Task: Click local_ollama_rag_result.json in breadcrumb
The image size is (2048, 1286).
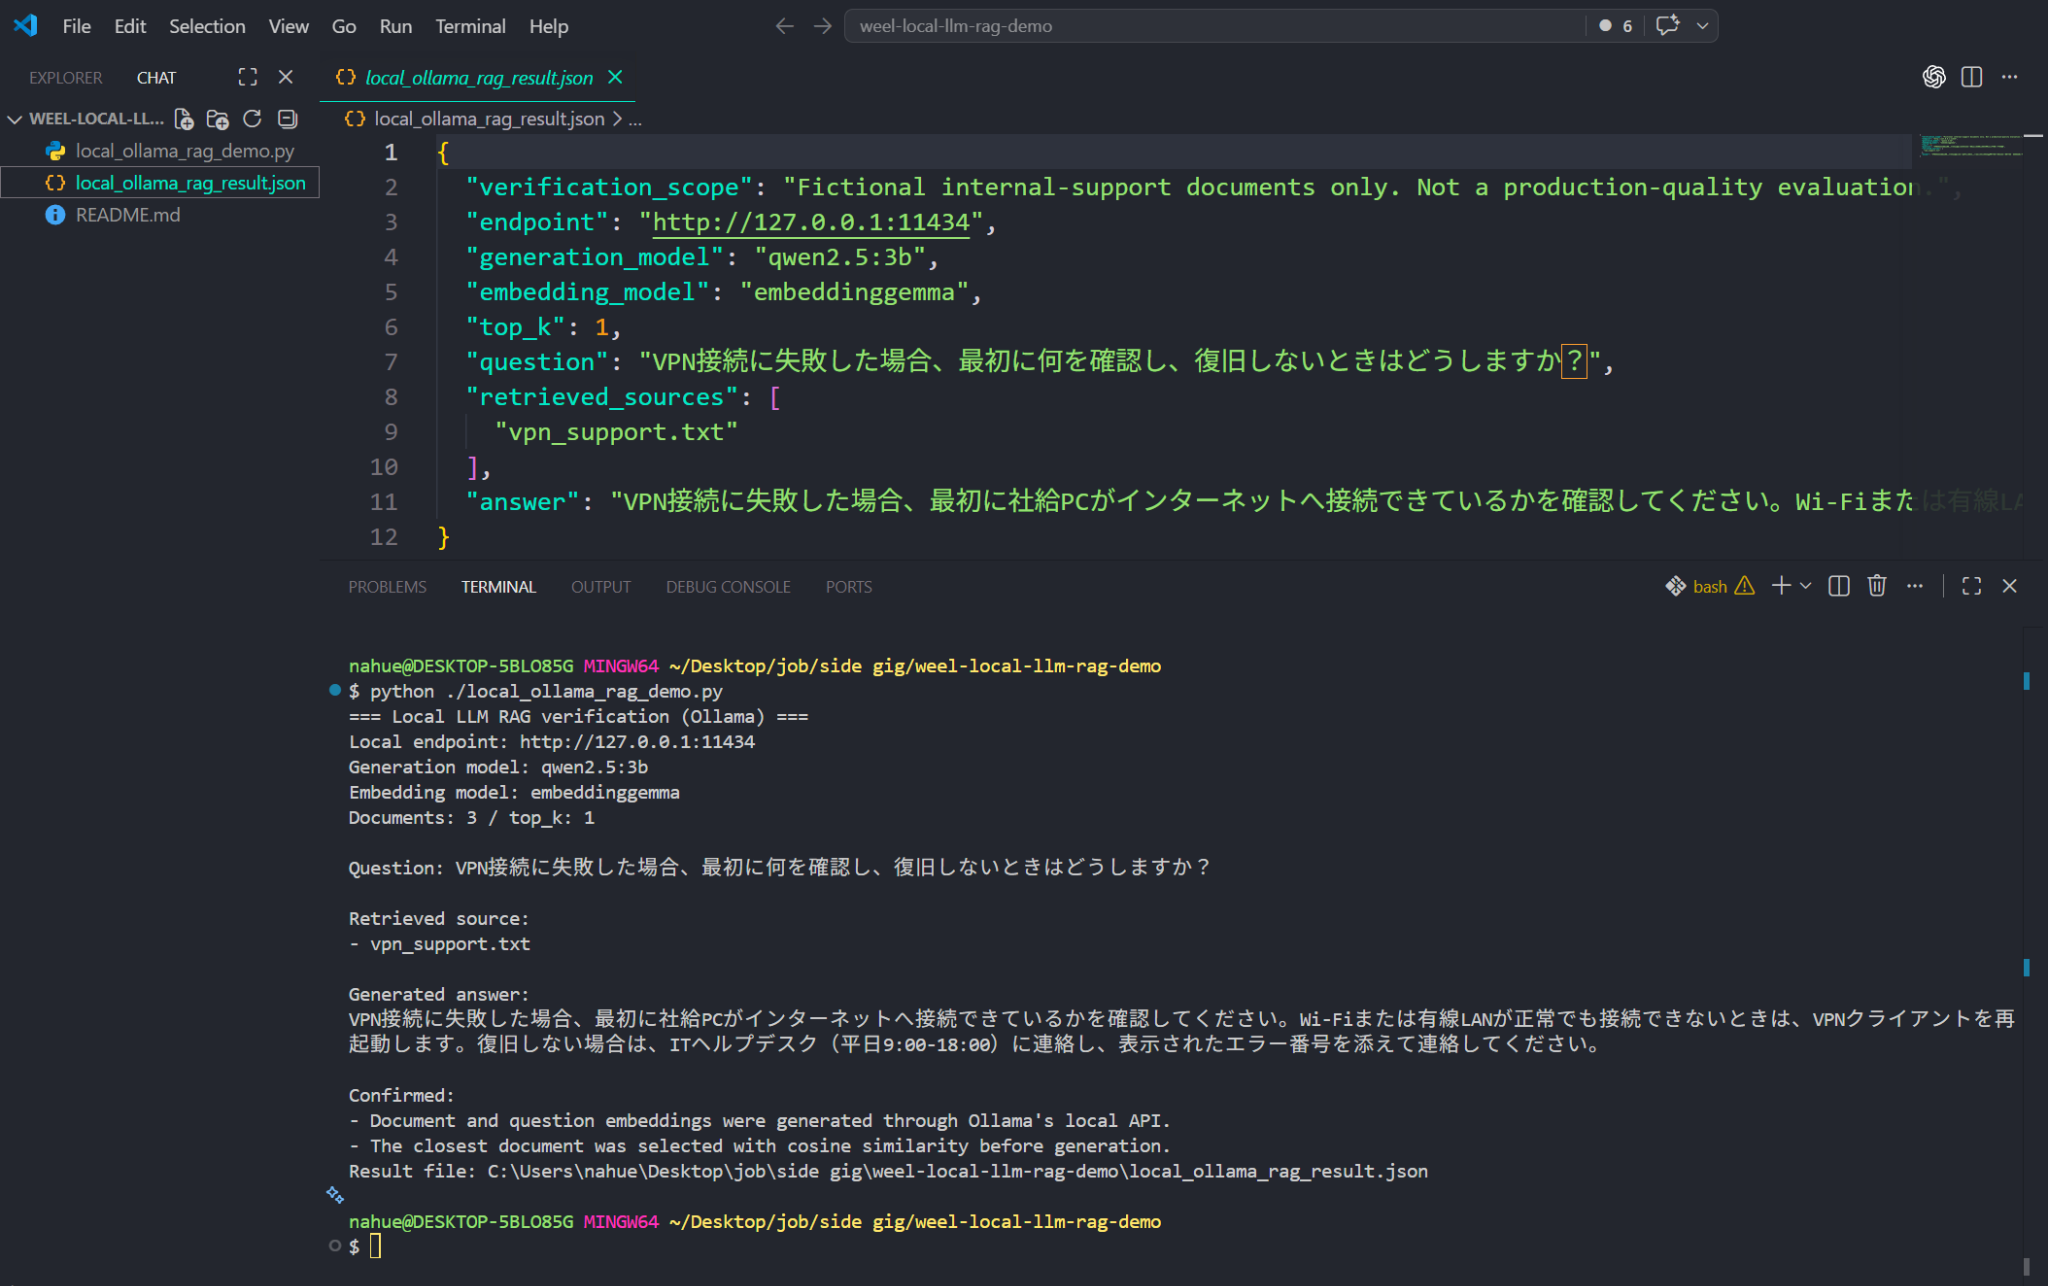Action: click(489, 119)
